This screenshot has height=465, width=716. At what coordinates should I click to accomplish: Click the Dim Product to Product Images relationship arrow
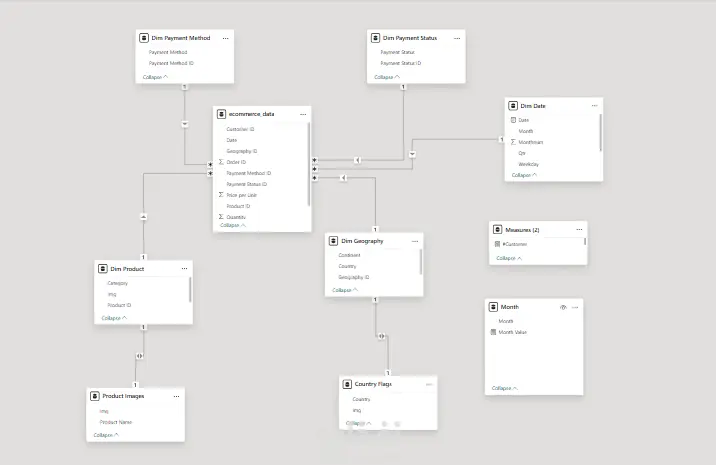pyautogui.click(x=140, y=356)
